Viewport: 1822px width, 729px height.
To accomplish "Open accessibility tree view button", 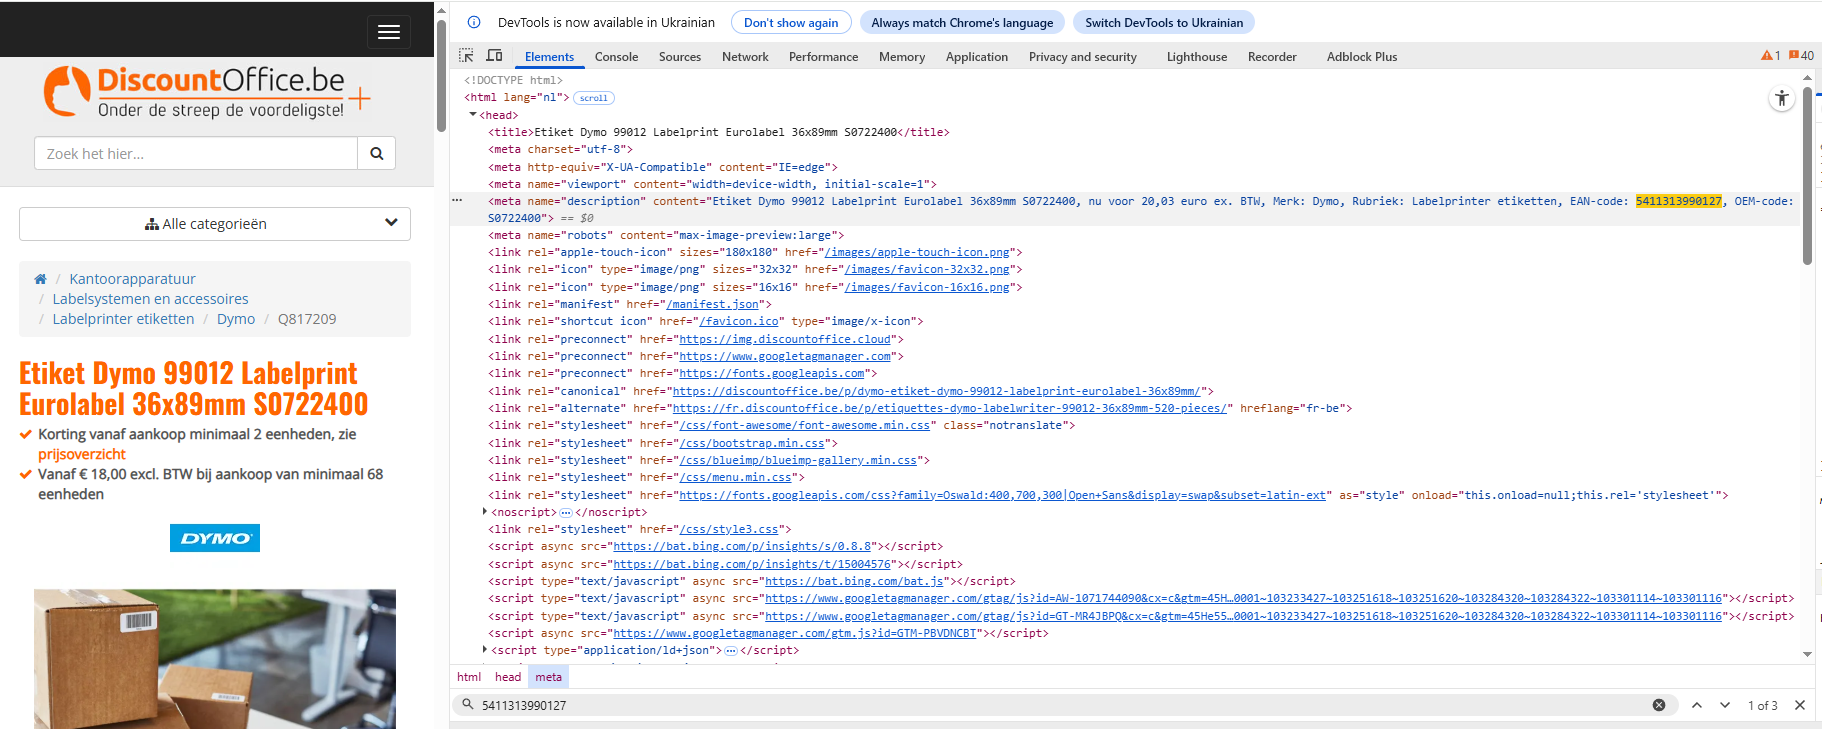I will [x=1782, y=98].
